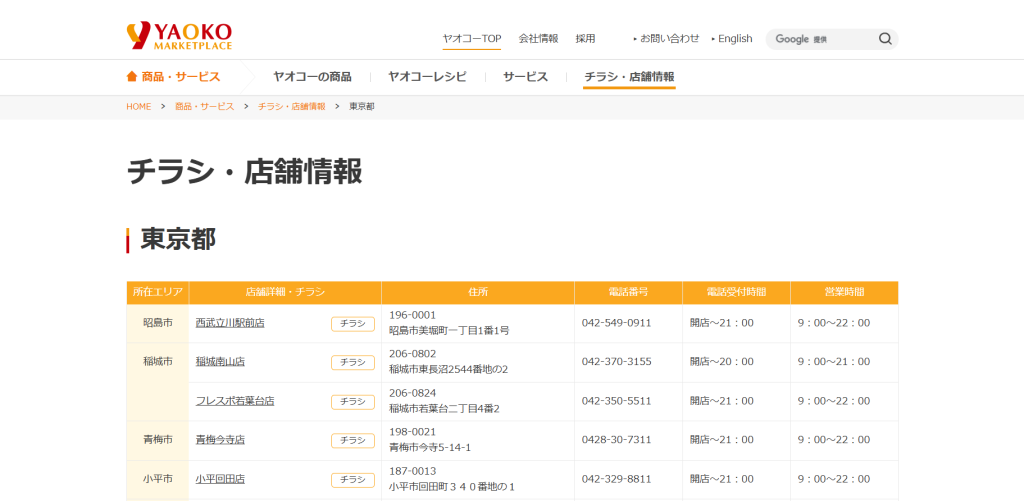Open the 西武立川駅前店 store details
This screenshot has width=1024, height=501.
230,323
